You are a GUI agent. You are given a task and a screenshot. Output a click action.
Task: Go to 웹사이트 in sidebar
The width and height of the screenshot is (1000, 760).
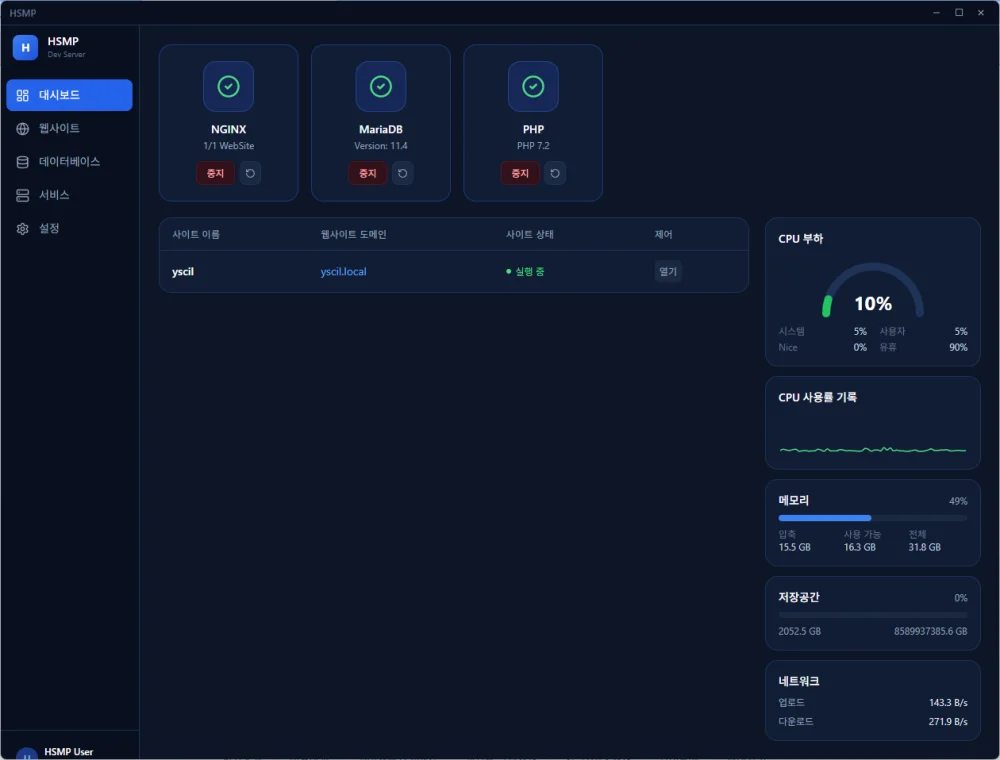[70, 128]
